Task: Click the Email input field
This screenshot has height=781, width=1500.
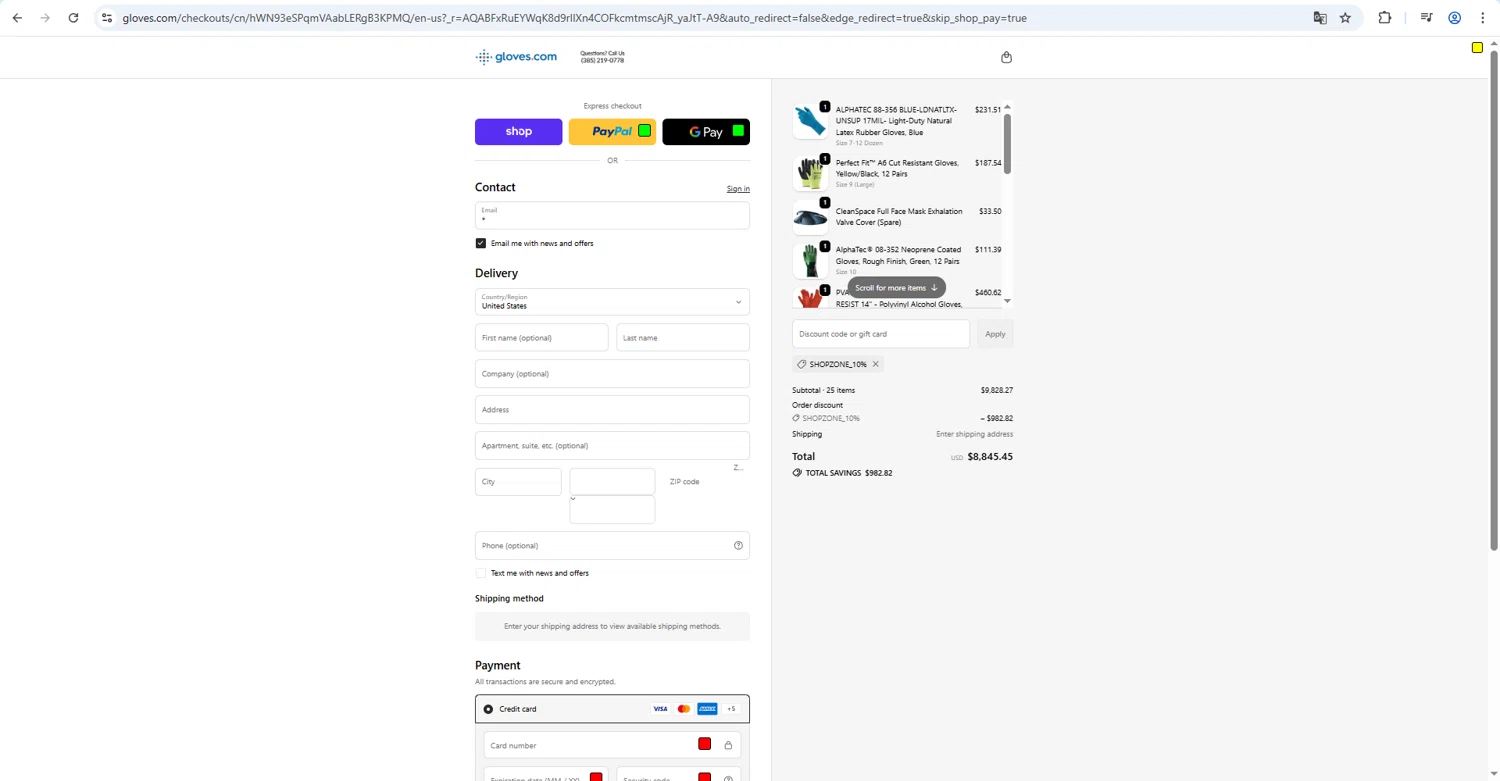Action: pyautogui.click(x=612, y=215)
